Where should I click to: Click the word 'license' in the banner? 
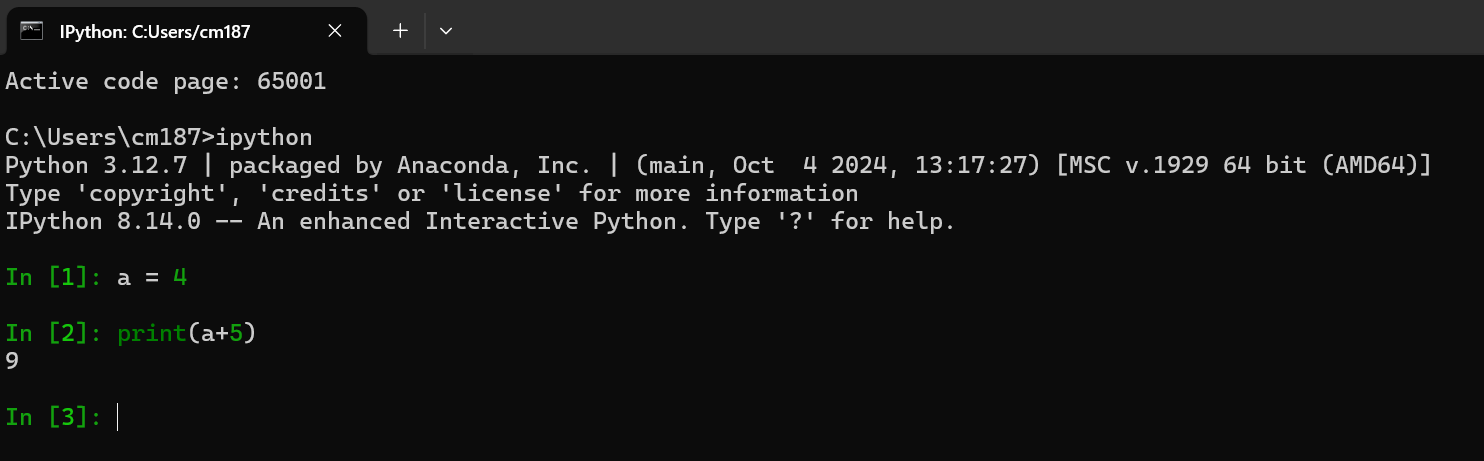(x=488, y=193)
